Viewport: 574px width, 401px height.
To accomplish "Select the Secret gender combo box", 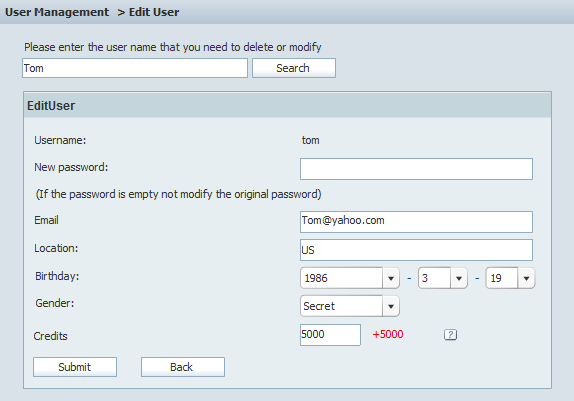I will 350,306.
